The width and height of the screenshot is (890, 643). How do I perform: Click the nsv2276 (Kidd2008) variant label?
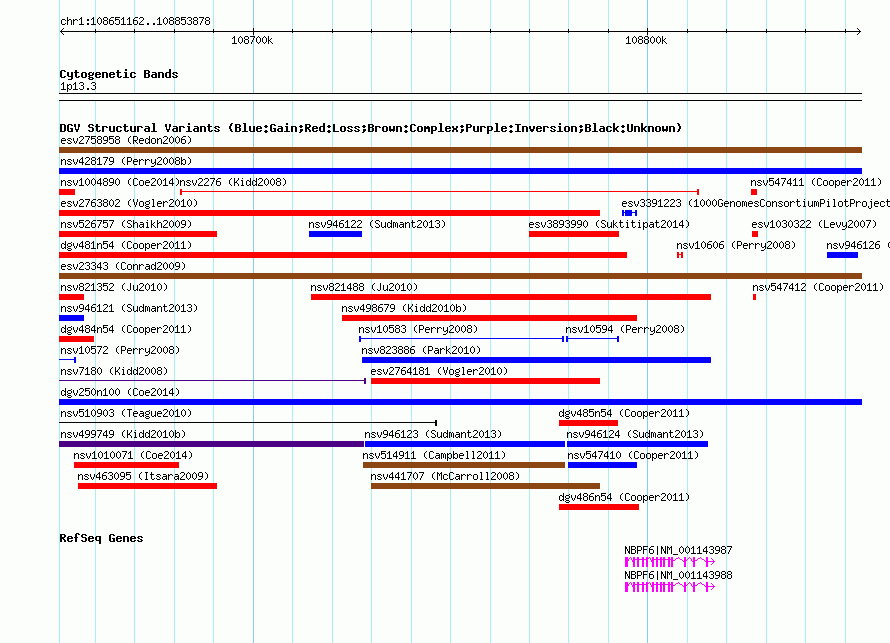click(233, 182)
